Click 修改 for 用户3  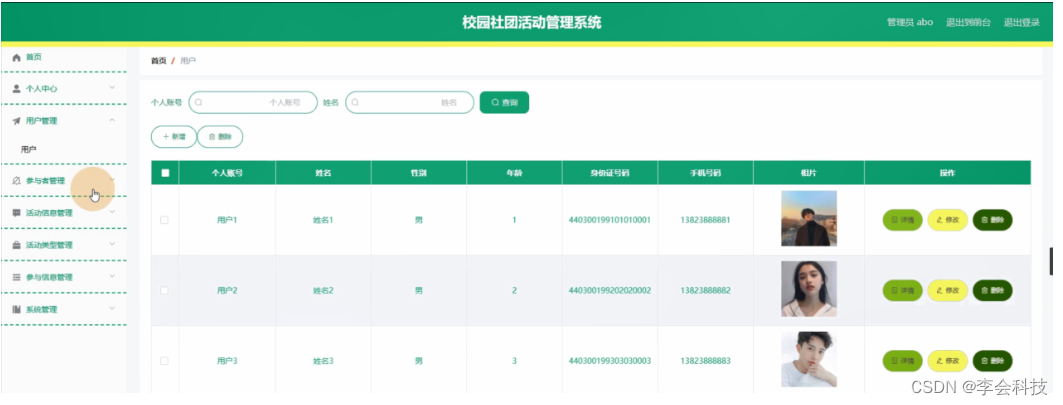point(948,361)
